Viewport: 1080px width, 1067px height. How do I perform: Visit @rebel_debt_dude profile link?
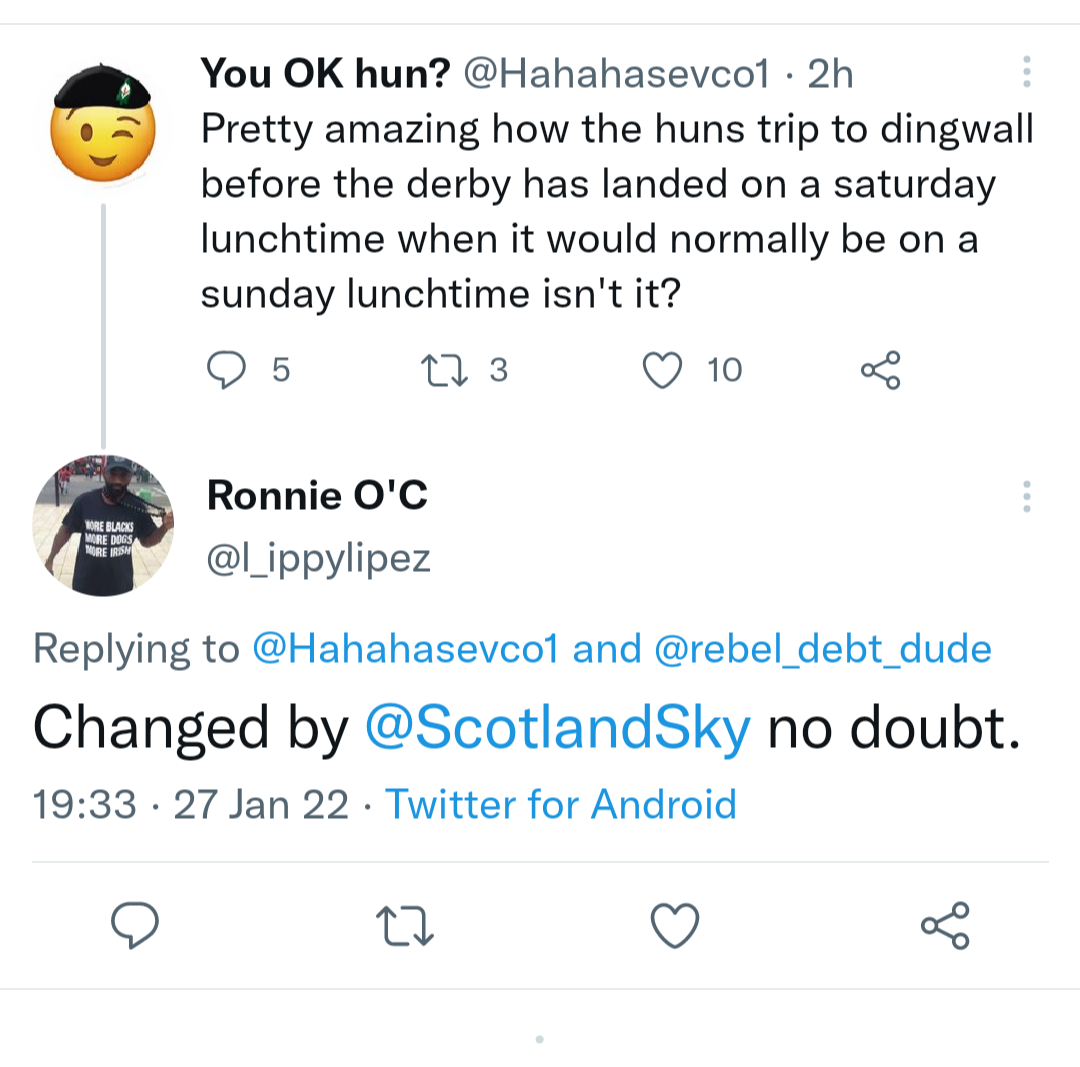tap(823, 650)
